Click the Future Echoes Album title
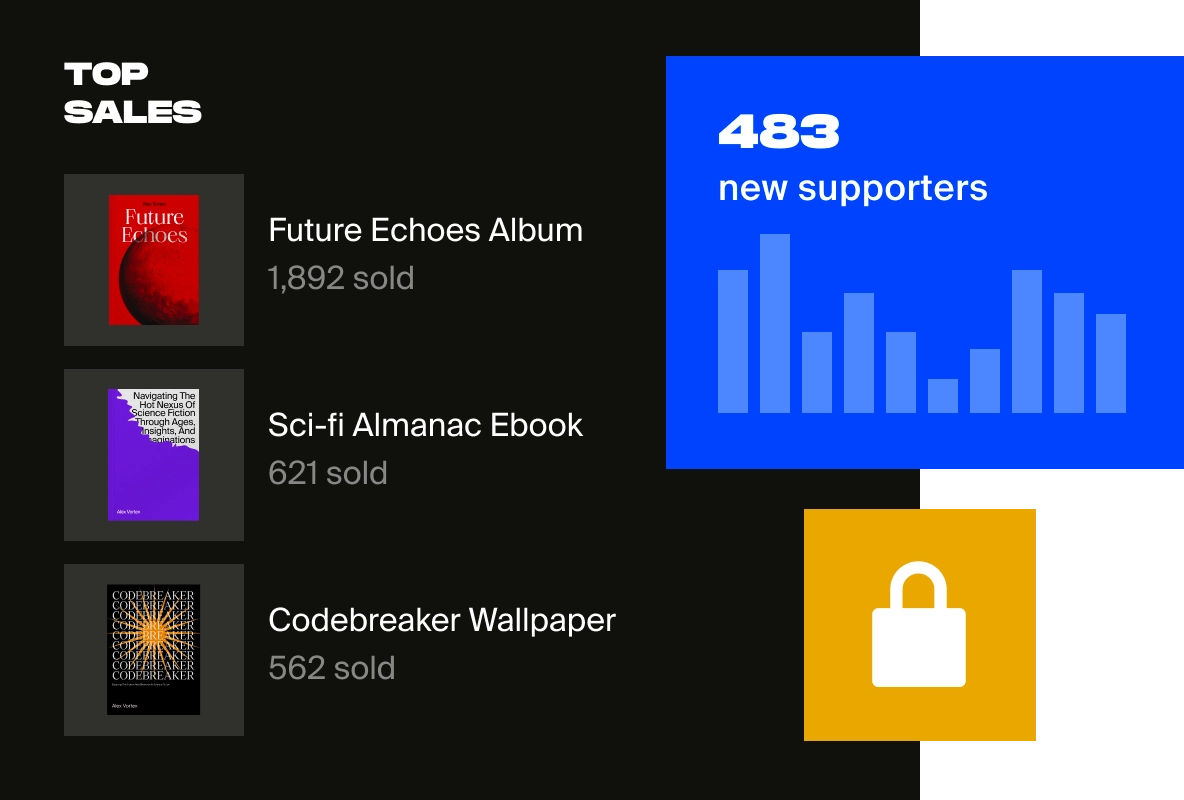The width and height of the screenshot is (1184, 800). pos(425,230)
